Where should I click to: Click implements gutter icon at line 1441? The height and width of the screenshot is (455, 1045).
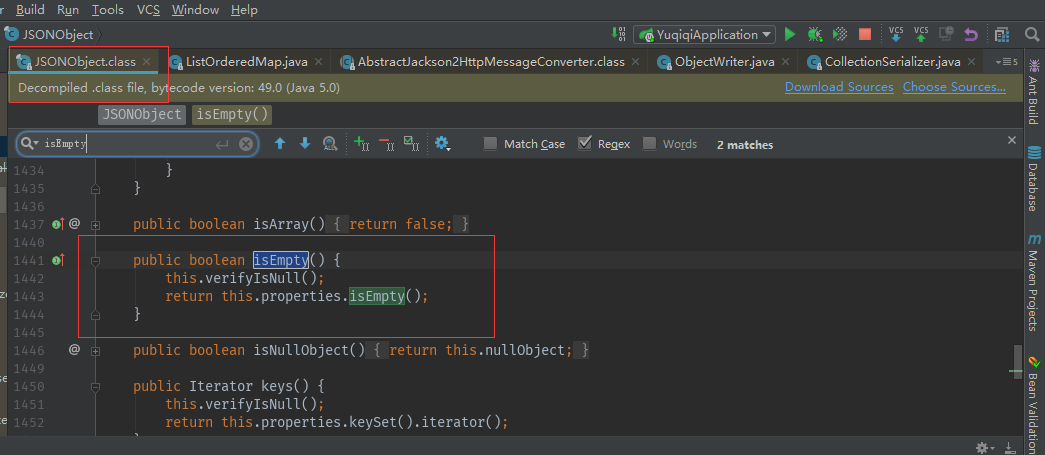[57, 260]
